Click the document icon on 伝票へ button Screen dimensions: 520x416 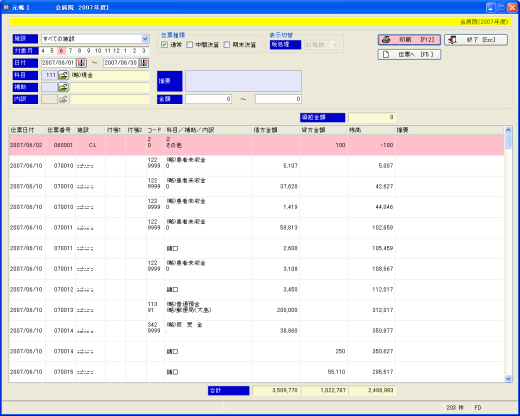point(386,54)
